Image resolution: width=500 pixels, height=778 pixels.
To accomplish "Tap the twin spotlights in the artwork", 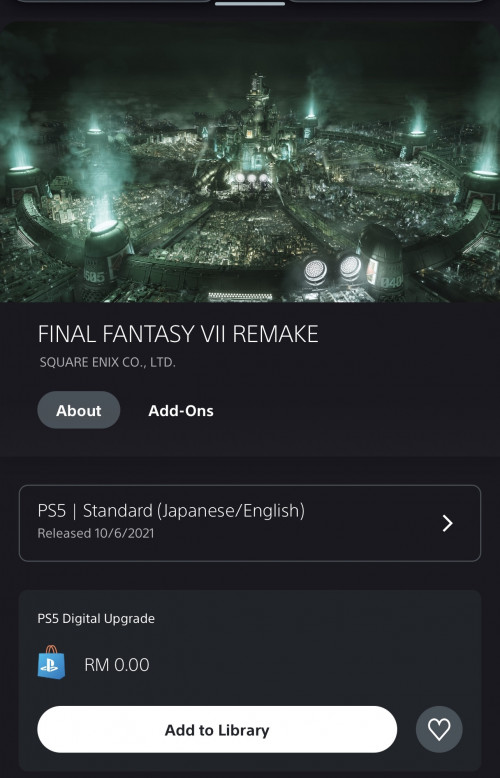I will click(333, 269).
